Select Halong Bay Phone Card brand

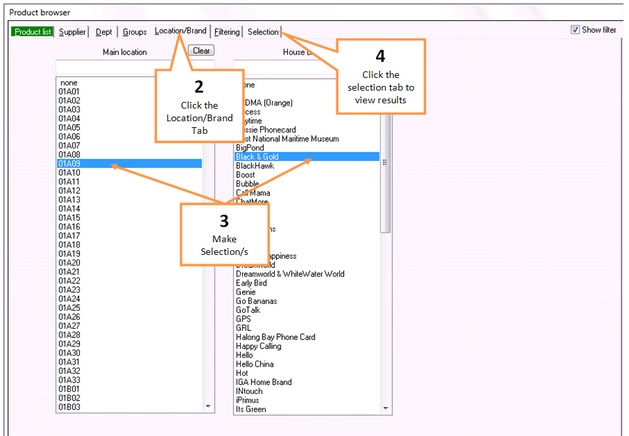[307, 337]
